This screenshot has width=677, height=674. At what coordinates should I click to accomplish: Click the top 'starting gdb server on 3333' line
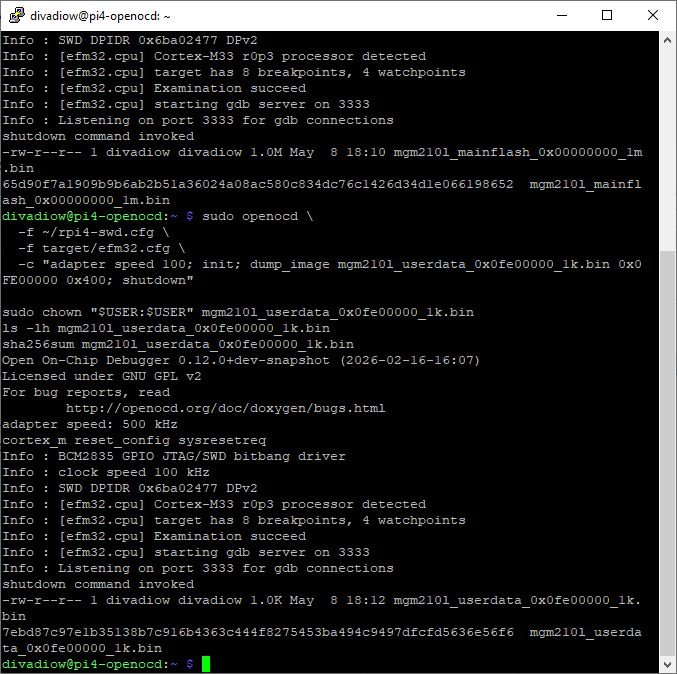click(186, 104)
